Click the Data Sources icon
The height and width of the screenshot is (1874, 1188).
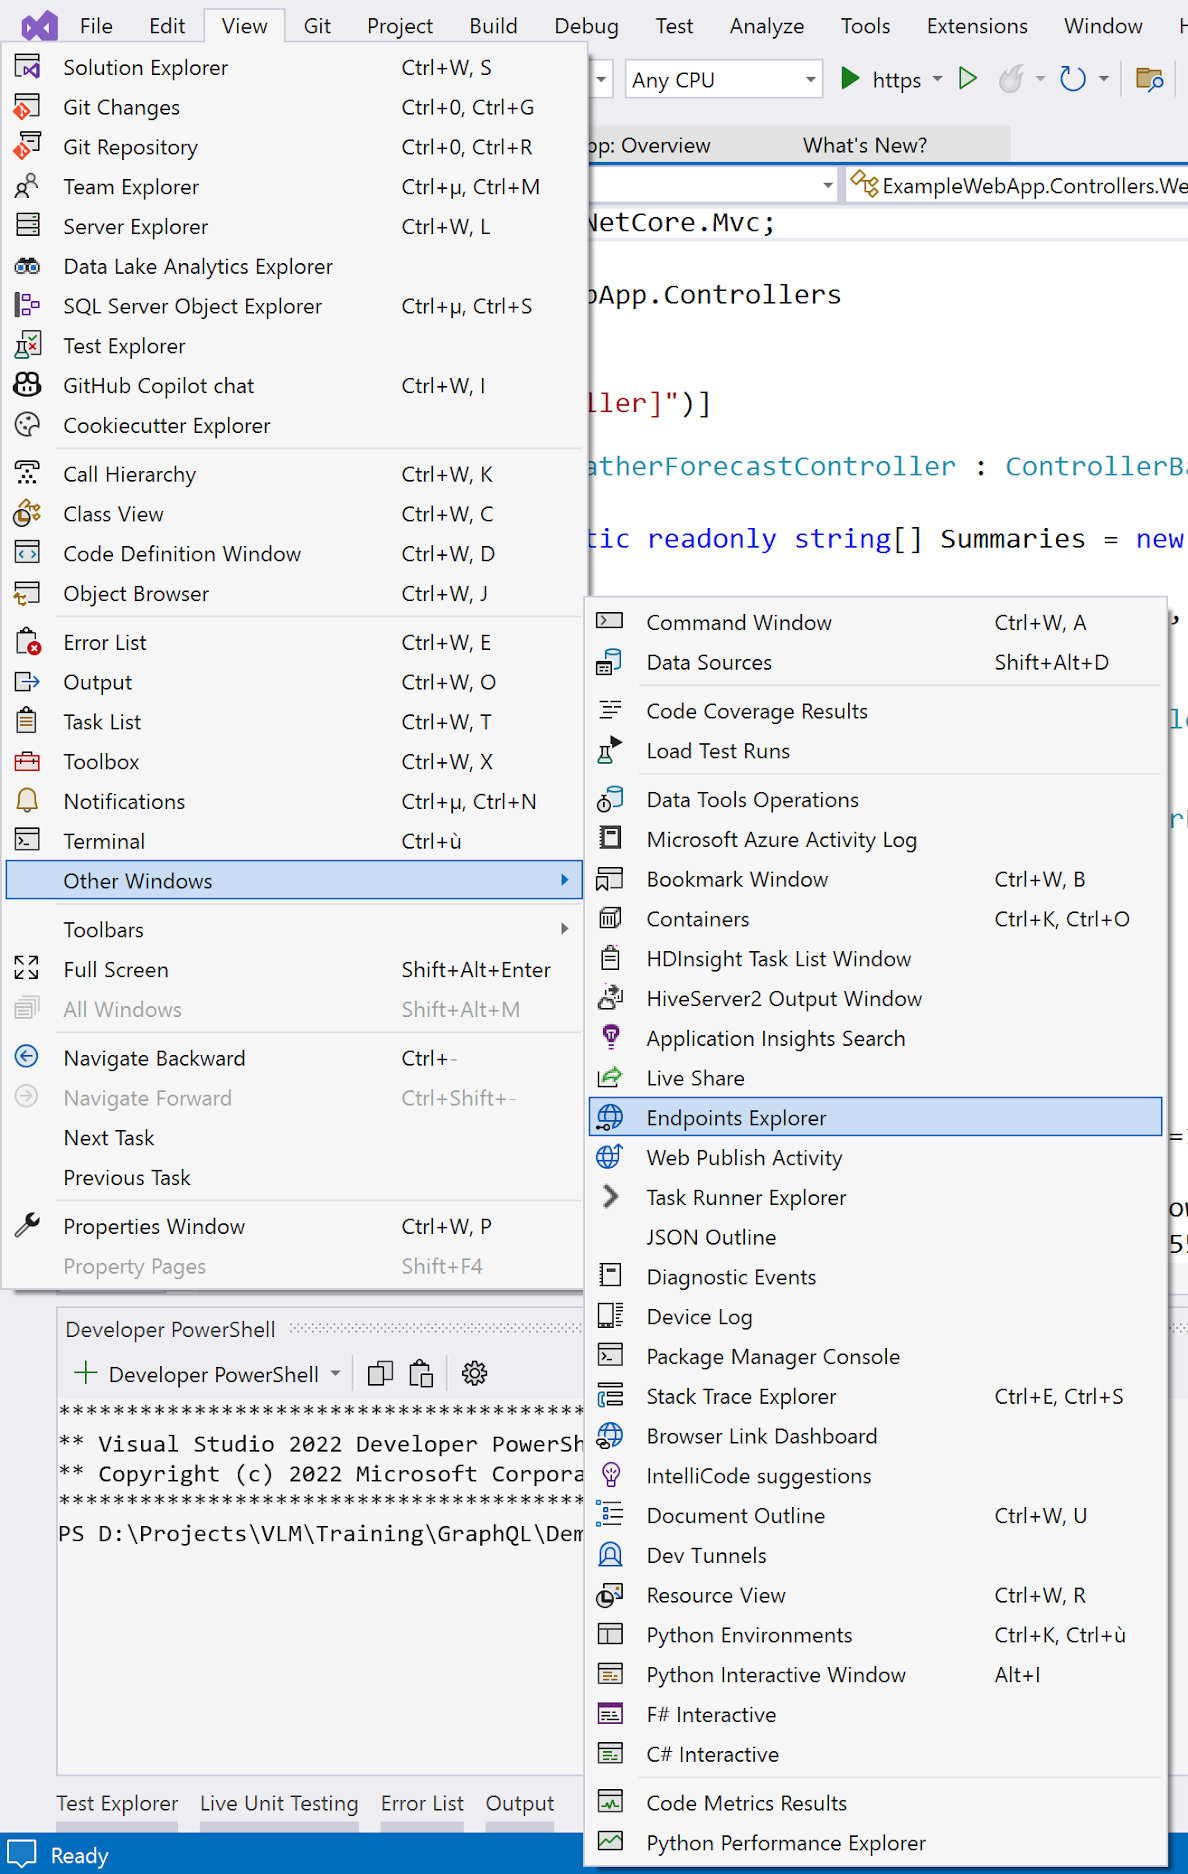click(610, 662)
